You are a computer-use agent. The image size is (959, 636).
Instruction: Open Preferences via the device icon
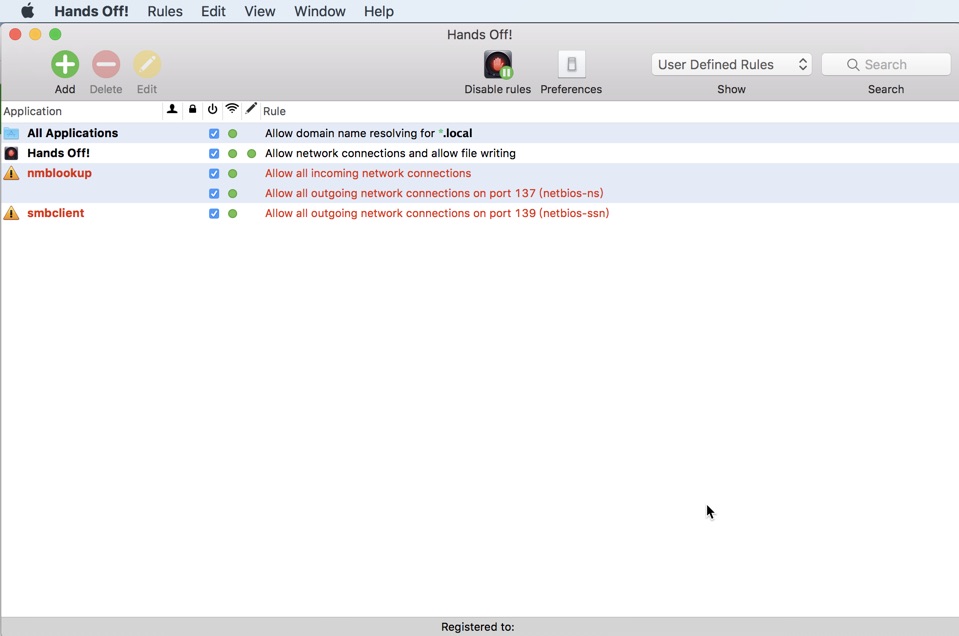click(570, 63)
